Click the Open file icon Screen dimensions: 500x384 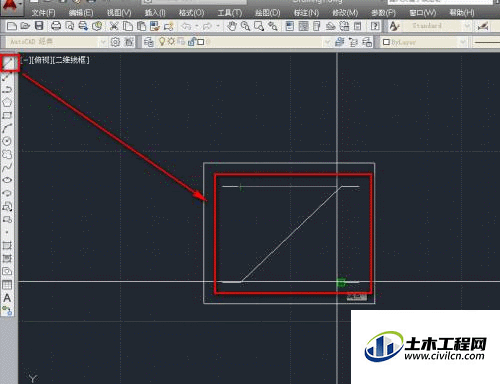pyautogui.click(x=25, y=26)
